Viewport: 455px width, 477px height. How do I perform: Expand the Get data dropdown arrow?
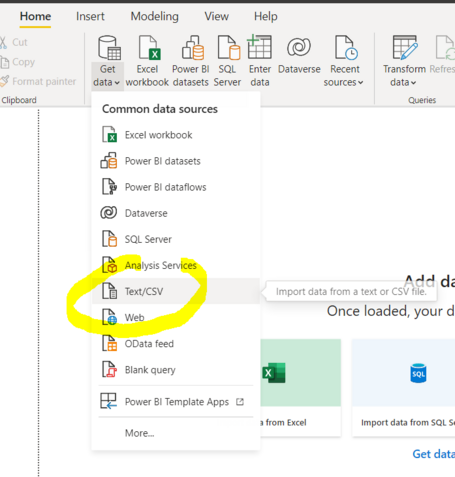coord(117,83)
